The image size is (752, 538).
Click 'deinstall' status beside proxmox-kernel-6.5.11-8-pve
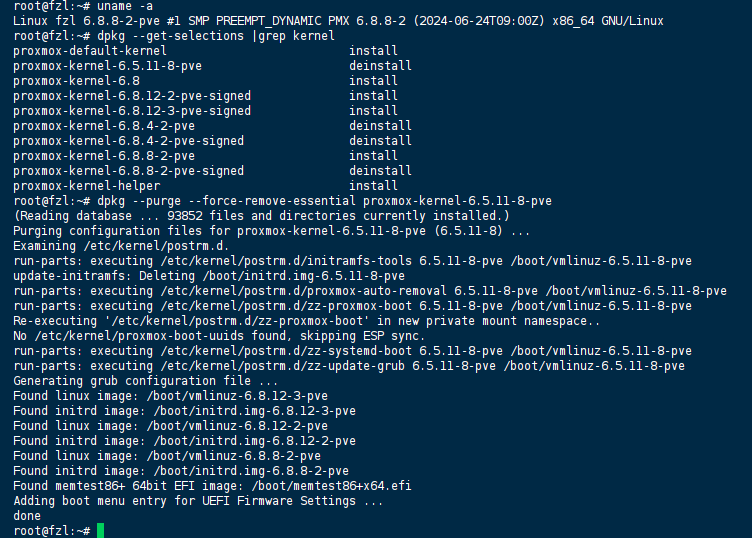380,66
